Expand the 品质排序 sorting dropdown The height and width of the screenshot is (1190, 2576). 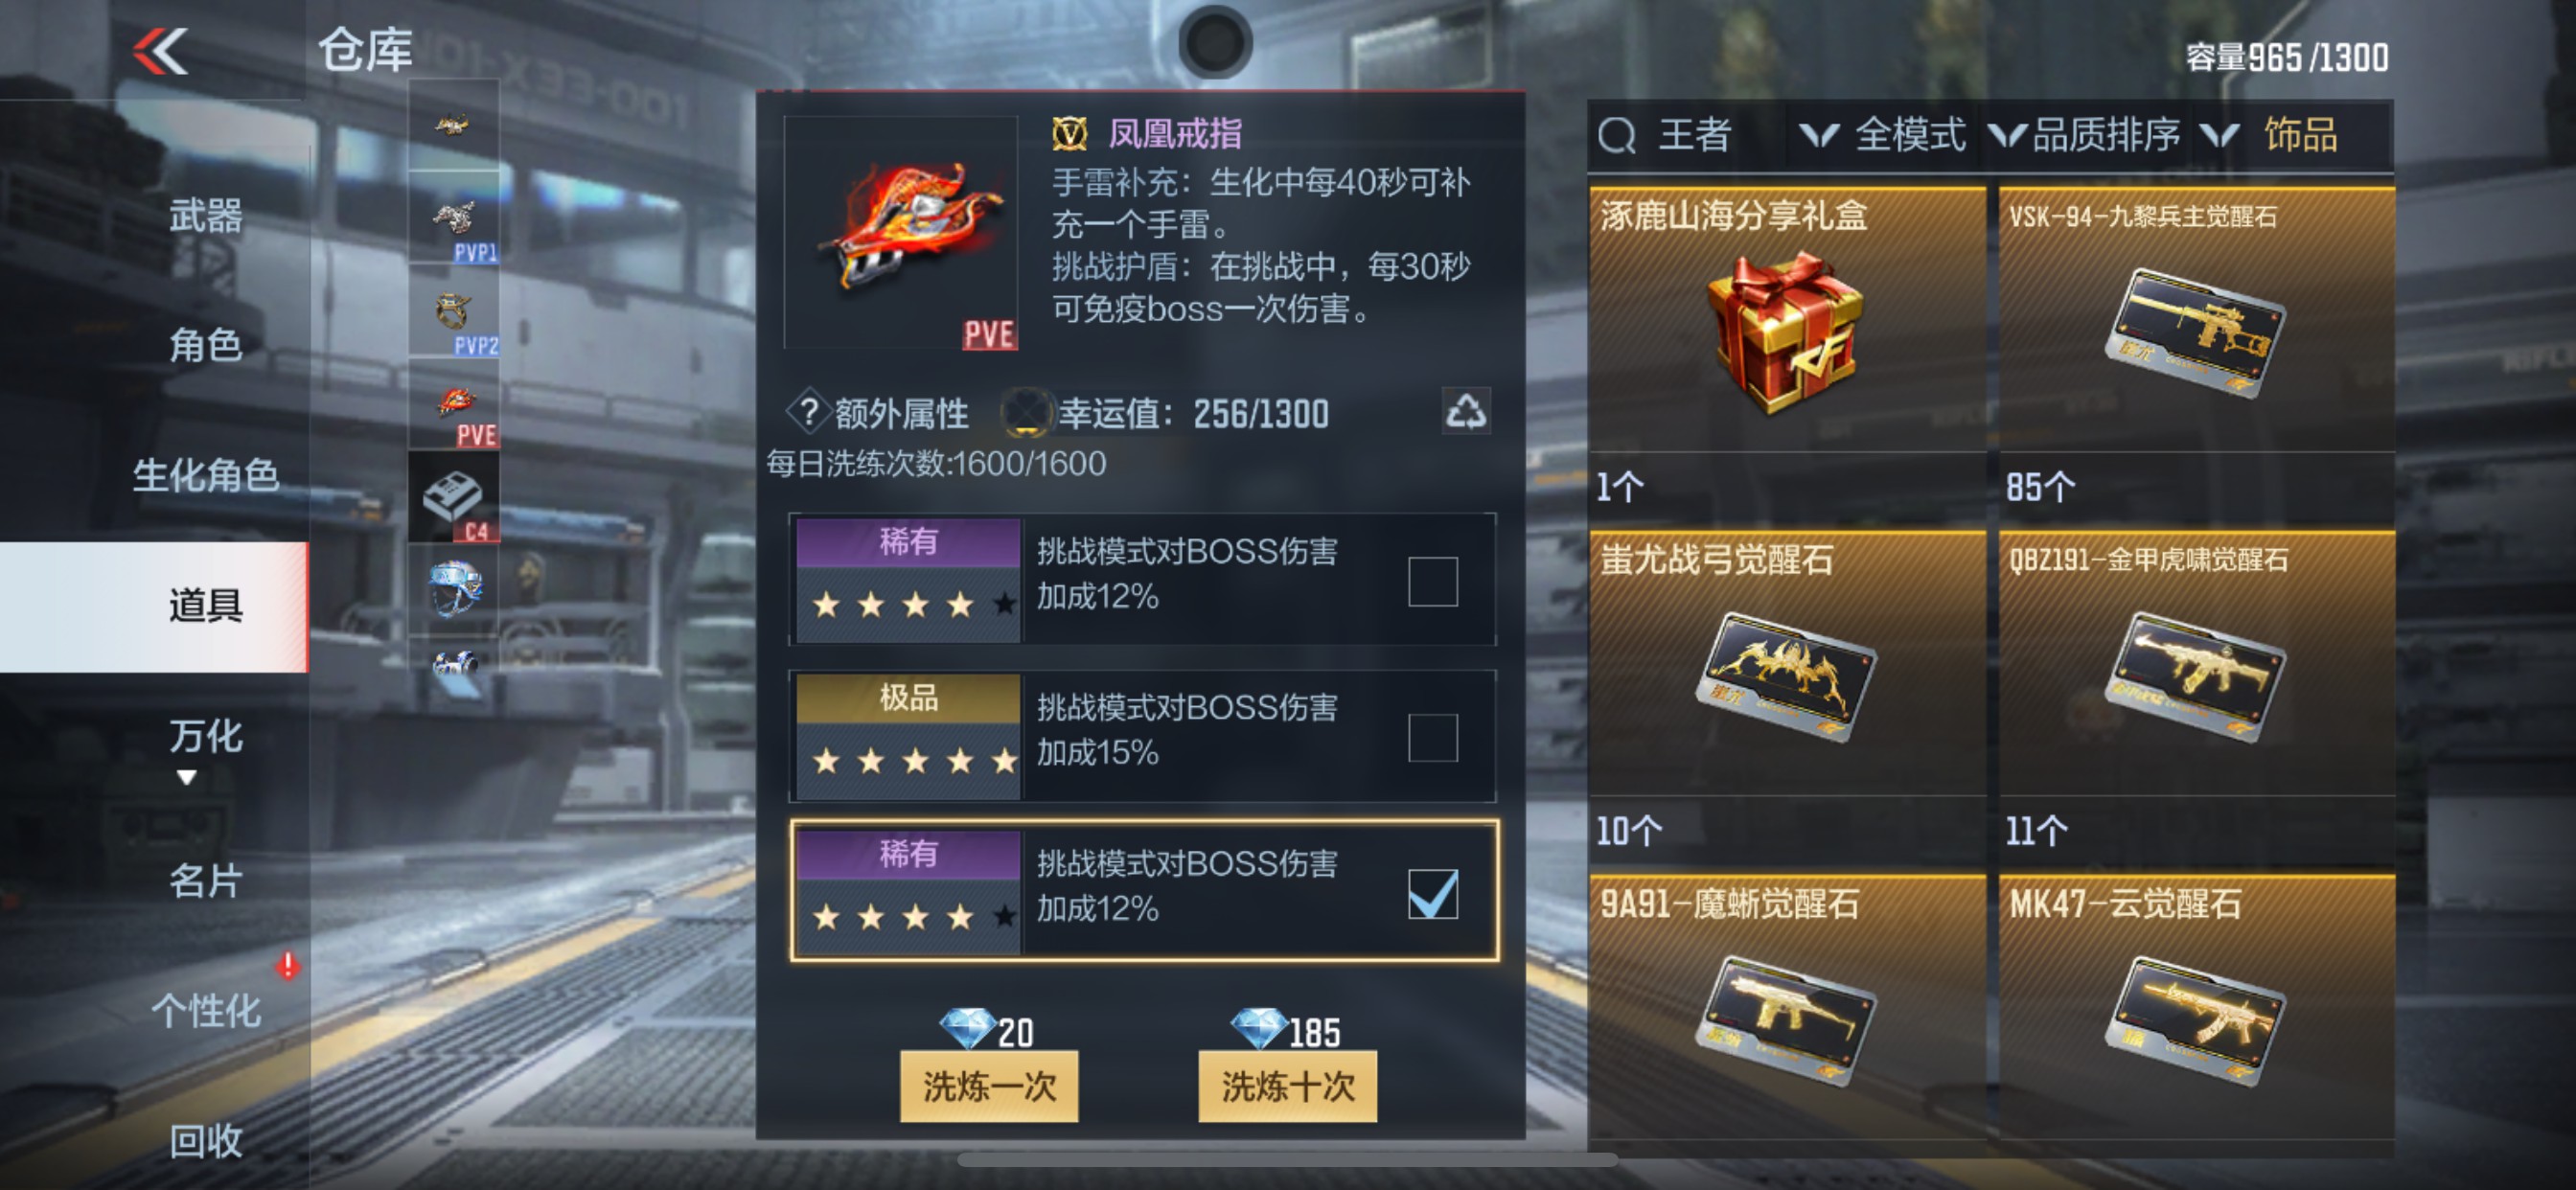pyautogui.click(x=2084, y=135)
